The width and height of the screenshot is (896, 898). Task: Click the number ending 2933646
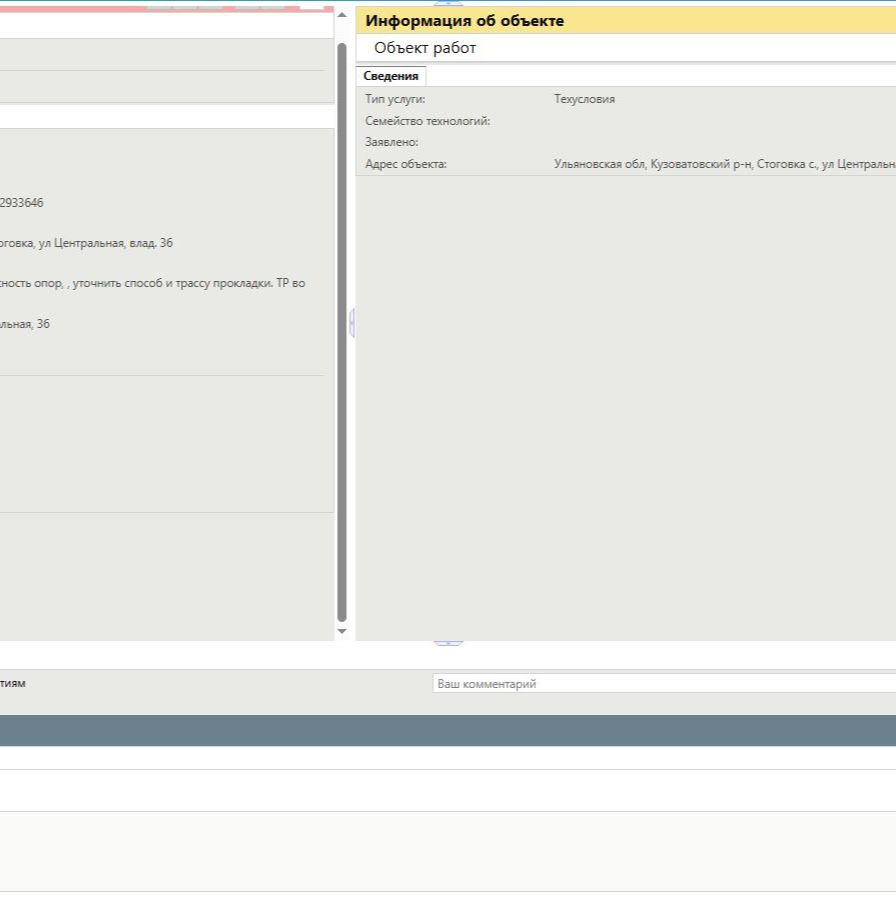pyautogui.click(x=22, y=203)
